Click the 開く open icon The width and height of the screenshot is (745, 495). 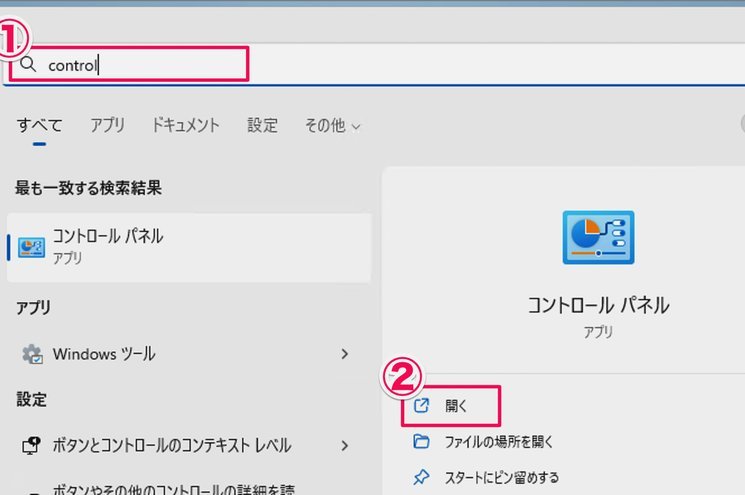tap(421, 406)
